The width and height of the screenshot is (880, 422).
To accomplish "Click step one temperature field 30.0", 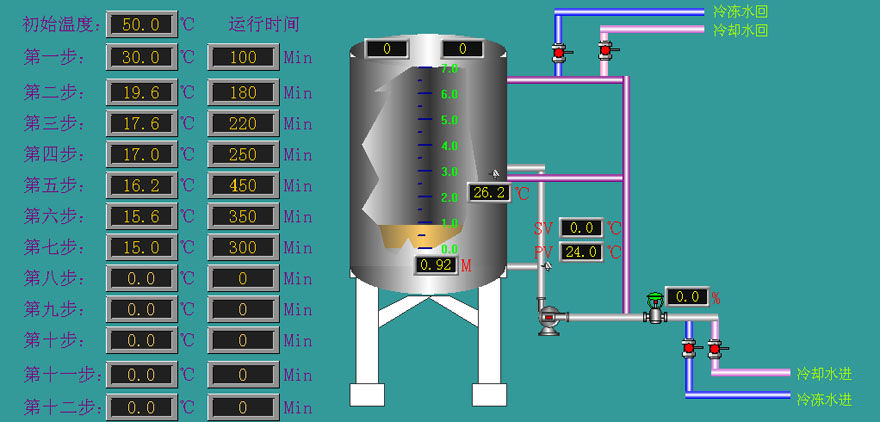I will (141, 57).
